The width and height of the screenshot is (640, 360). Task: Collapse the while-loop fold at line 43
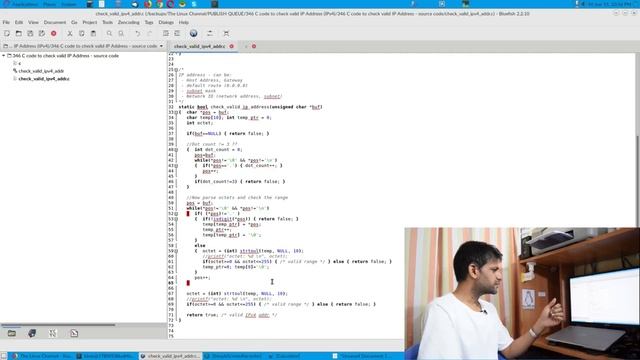[176, 166]
